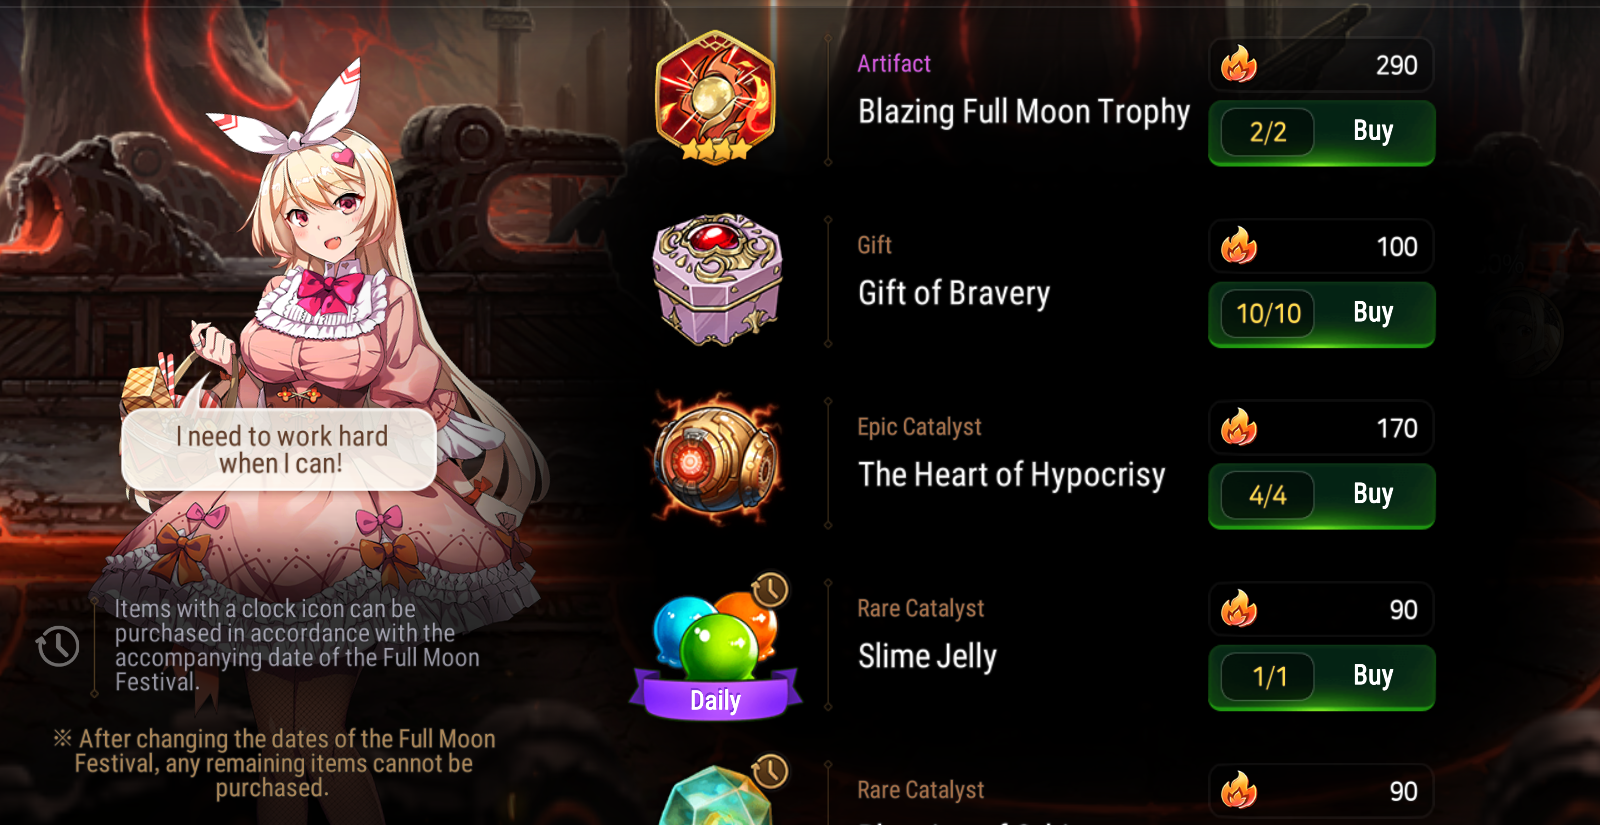Buy the Gift of Bravery
1600x825 pixels.
point(1321,314)
